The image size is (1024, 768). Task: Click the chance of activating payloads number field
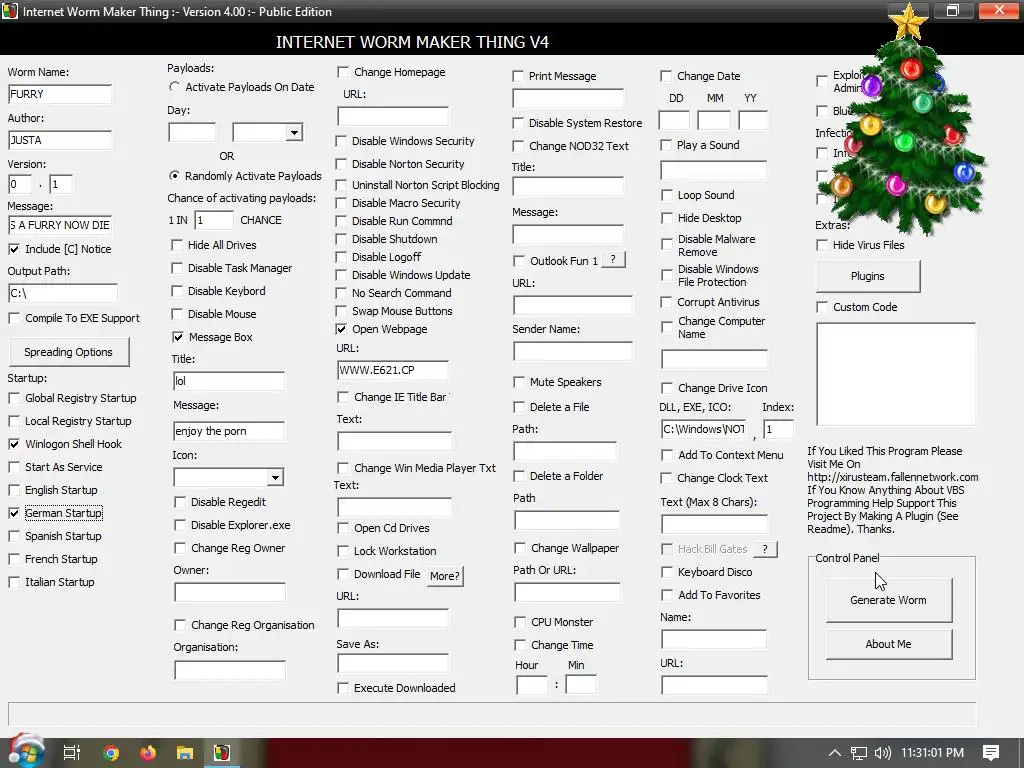pyautogui.click(x=214, y=220)
